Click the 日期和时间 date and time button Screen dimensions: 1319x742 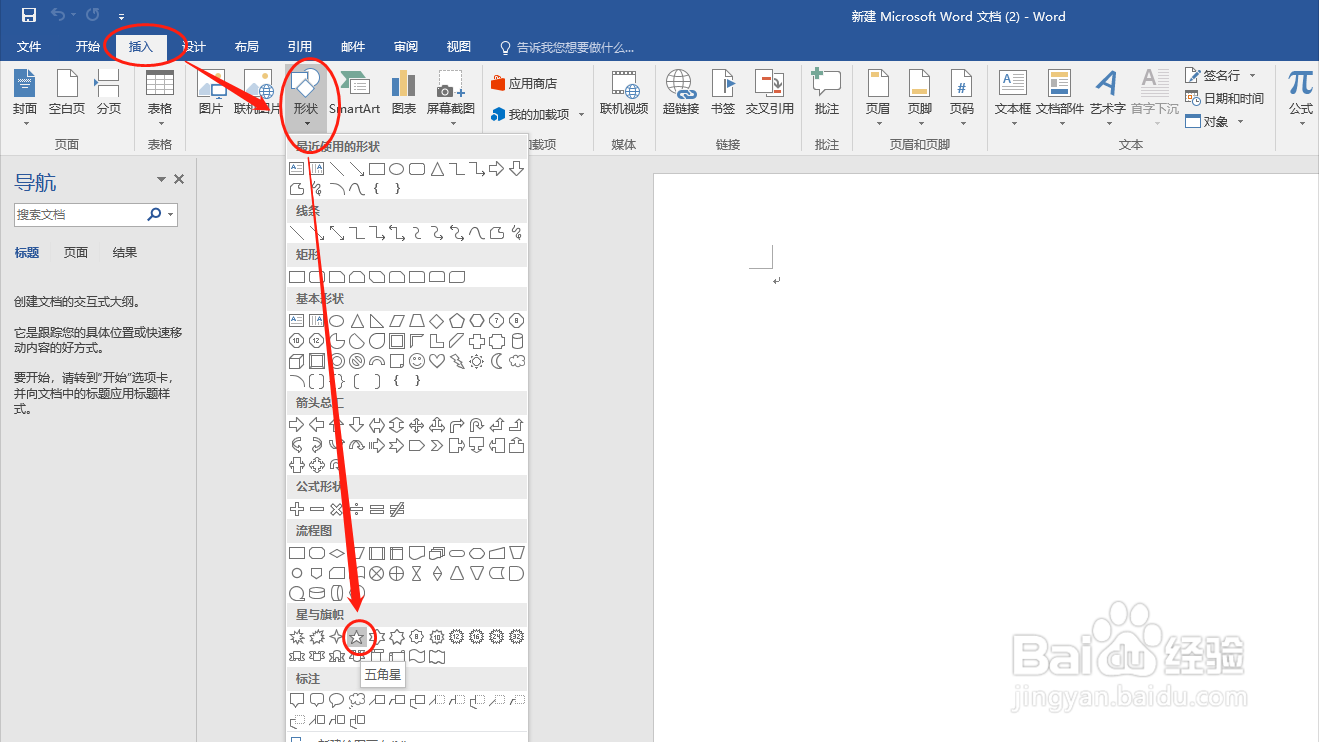point(1224,98)
